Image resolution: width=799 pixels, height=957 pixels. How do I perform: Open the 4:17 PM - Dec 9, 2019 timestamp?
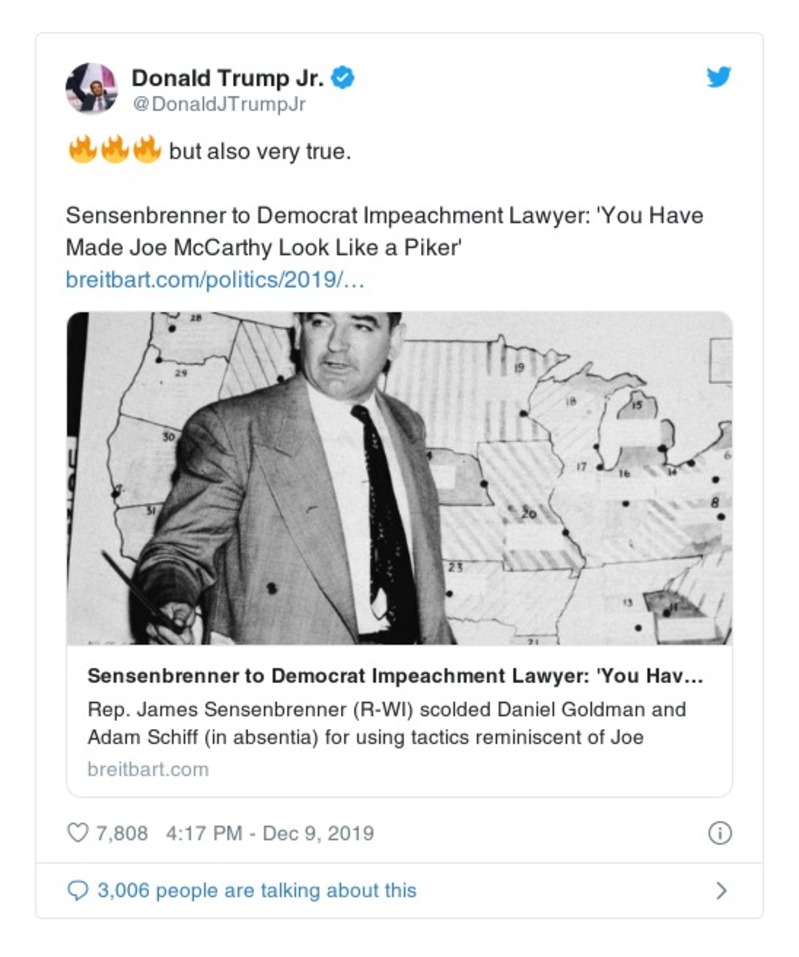pos(268,832)
